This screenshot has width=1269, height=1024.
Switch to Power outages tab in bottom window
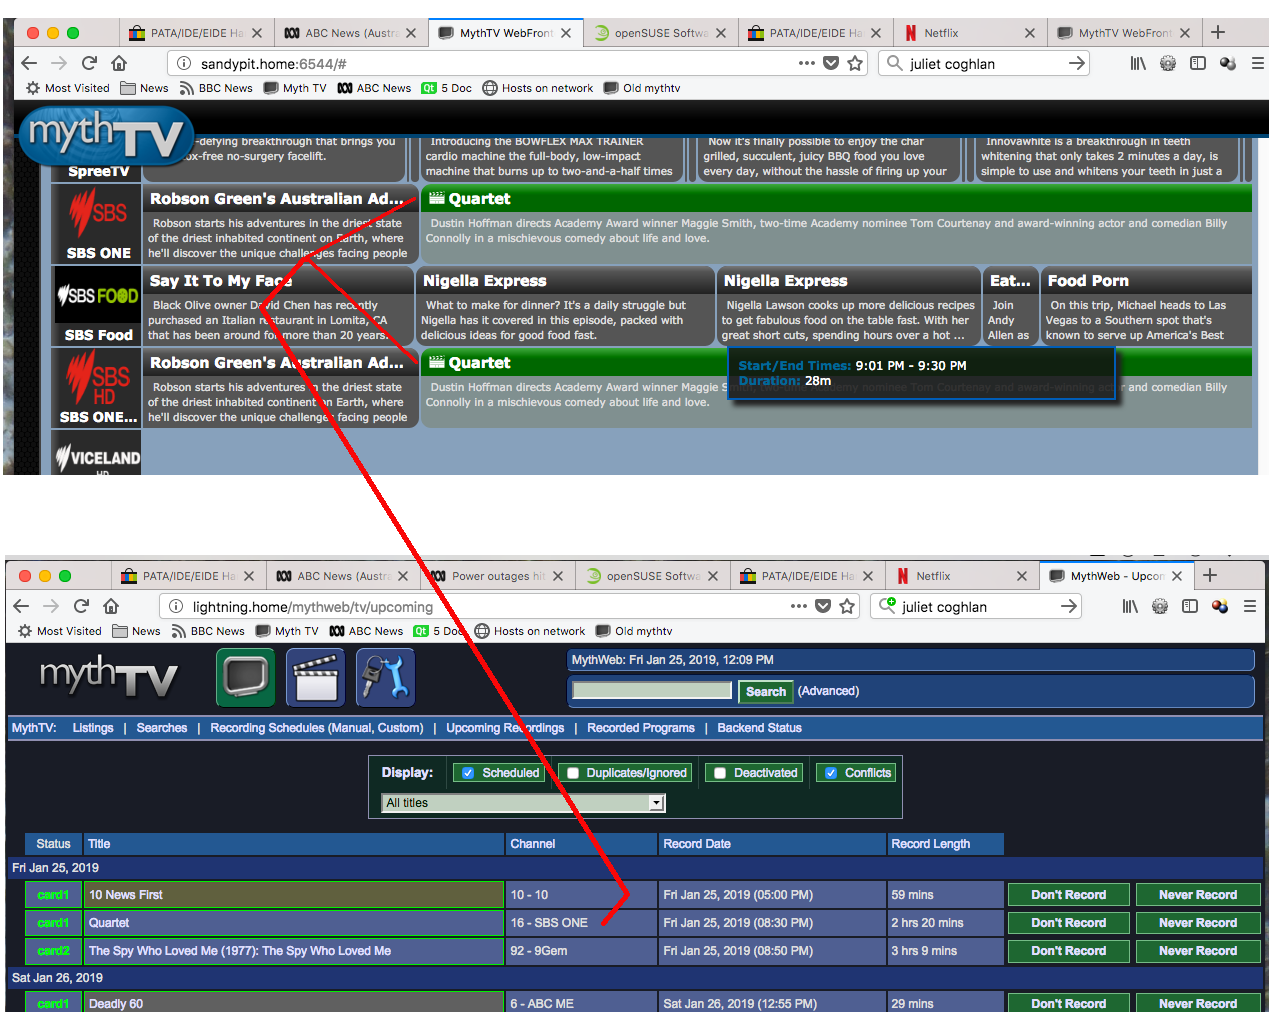[x=497, y=576]
